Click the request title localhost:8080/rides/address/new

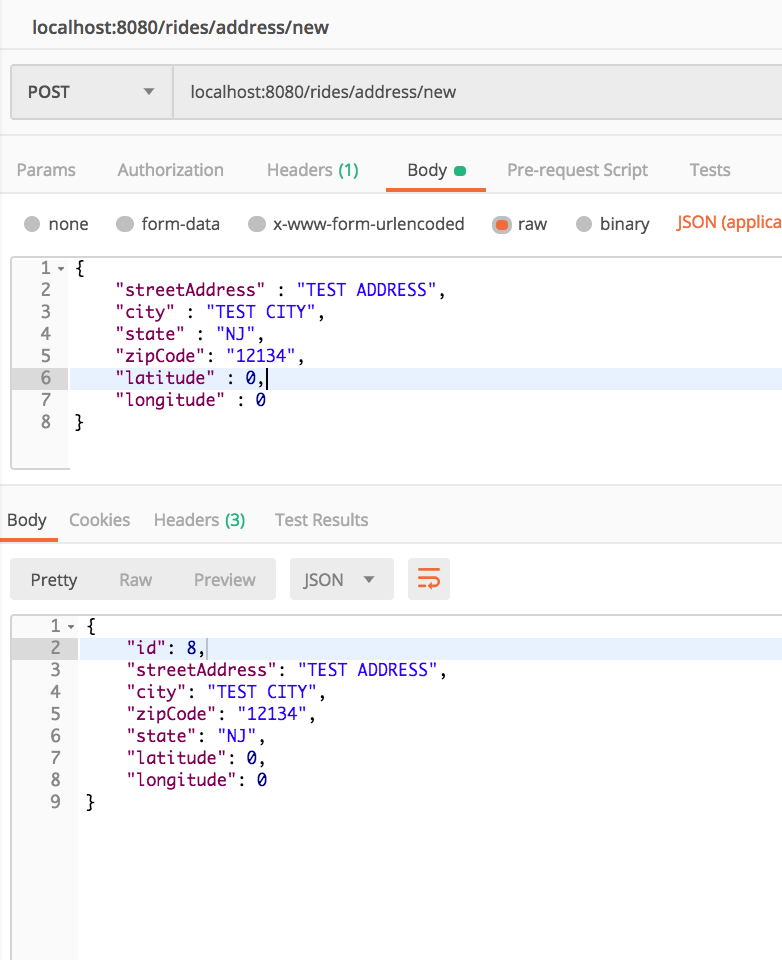pos(181,28)
